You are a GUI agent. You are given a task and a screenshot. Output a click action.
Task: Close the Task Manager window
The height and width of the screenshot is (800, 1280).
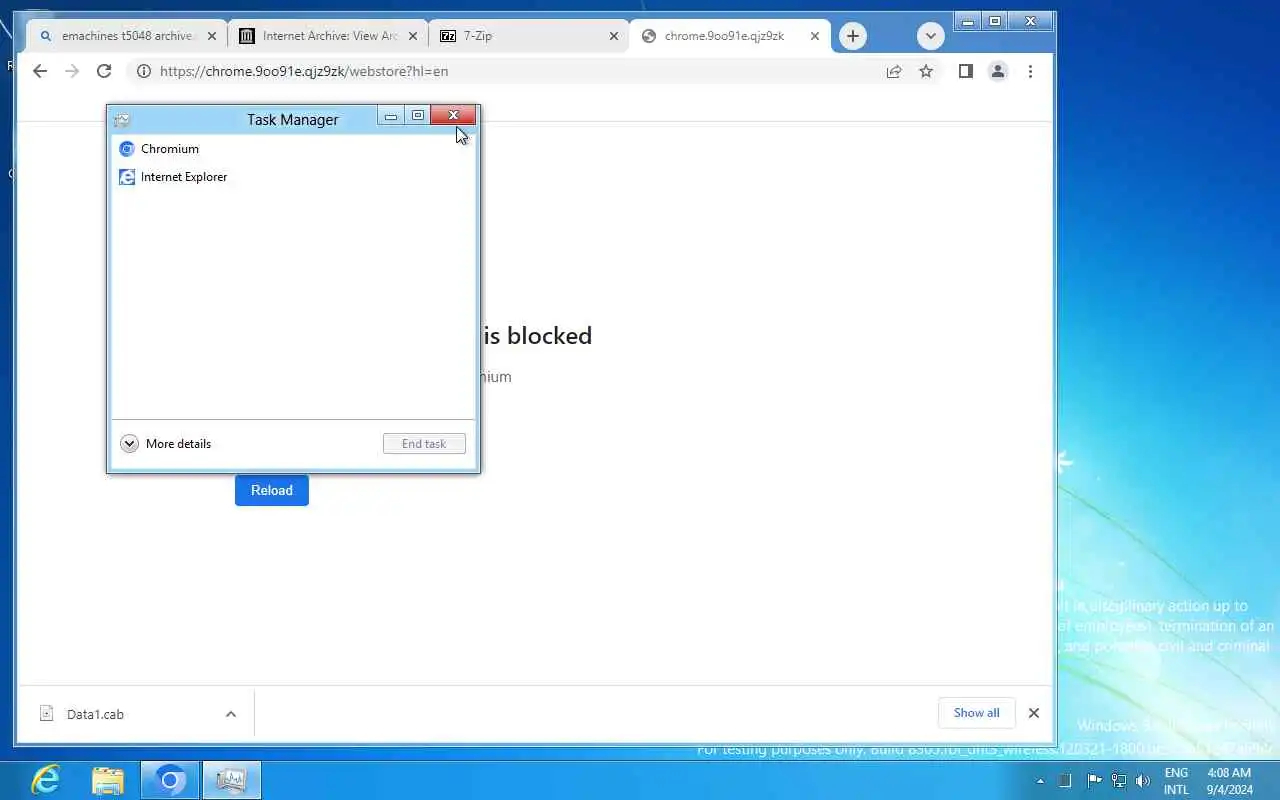(x=453, y=115)
